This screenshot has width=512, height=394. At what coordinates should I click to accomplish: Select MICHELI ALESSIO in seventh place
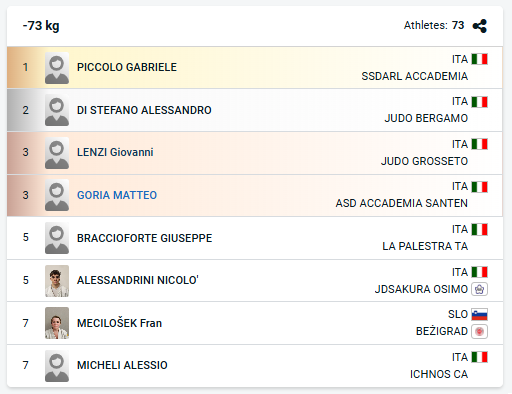122,365
